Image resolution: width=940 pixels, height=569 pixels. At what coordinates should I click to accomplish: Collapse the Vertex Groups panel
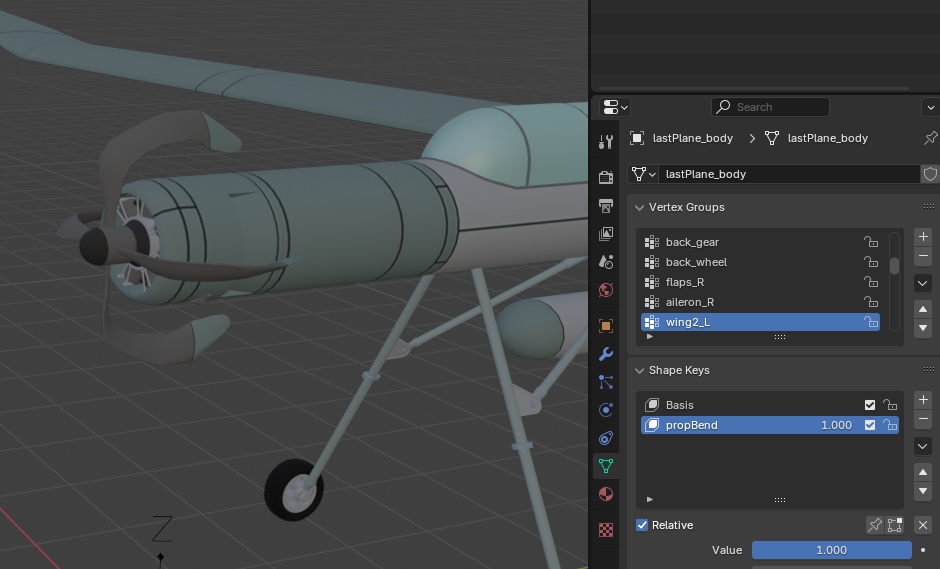[x=639, y=207]
